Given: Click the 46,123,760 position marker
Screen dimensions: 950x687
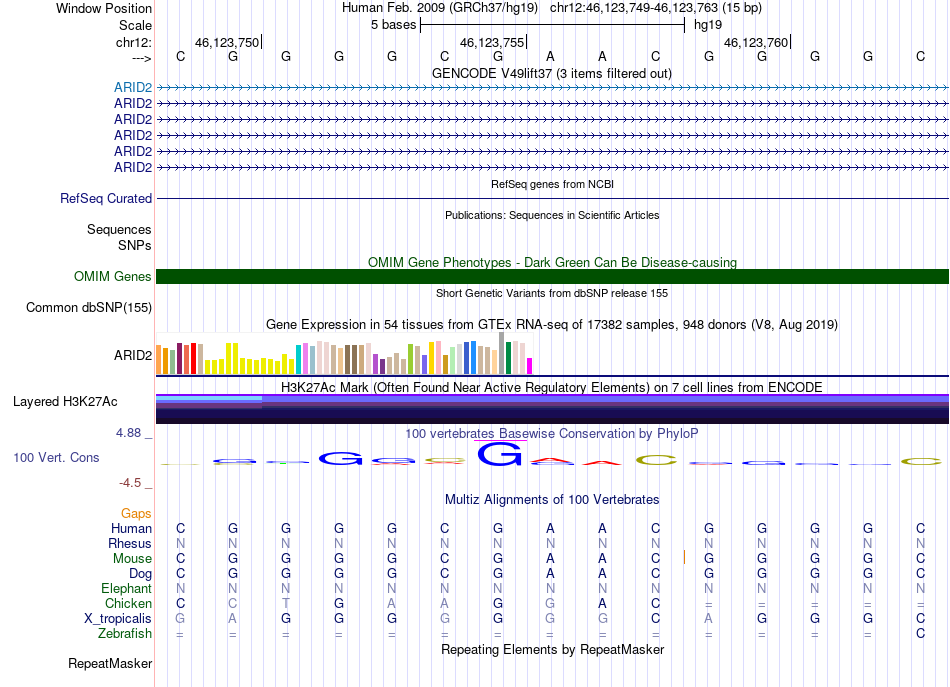Looking at the screenshot, I should click(x=756, y=42).
